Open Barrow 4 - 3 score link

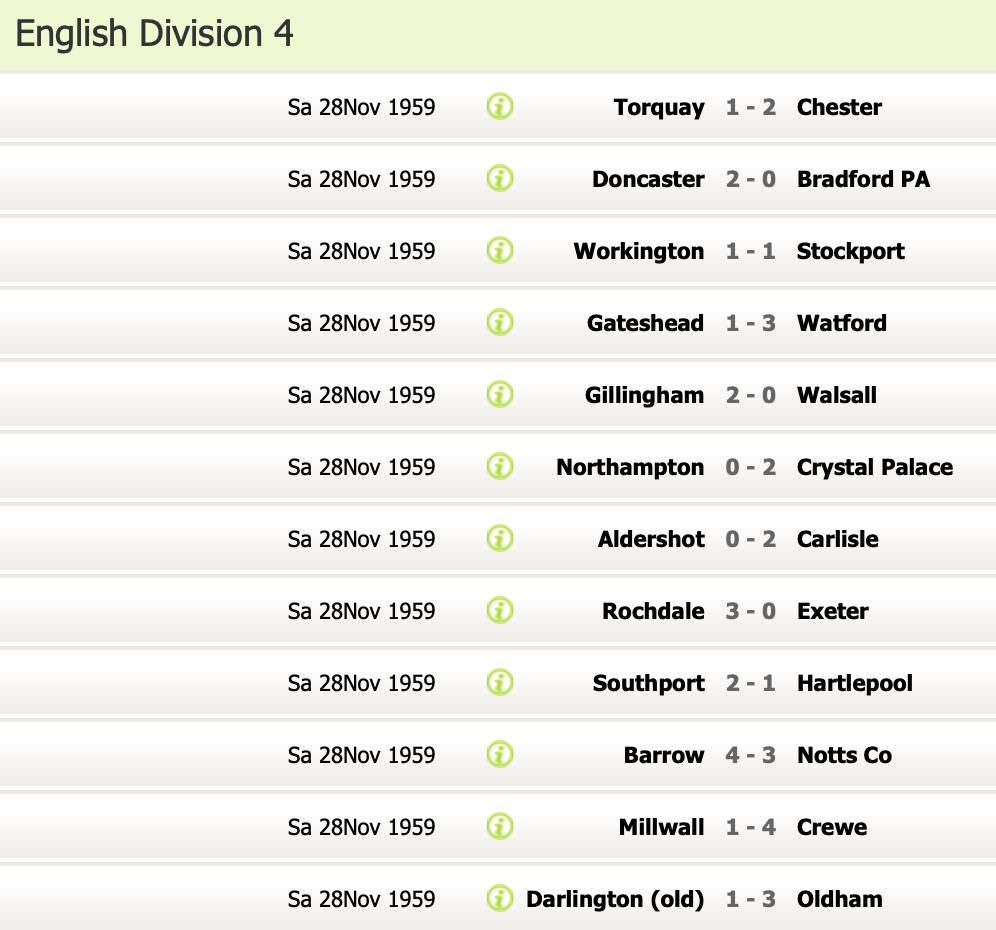point(750,755)
